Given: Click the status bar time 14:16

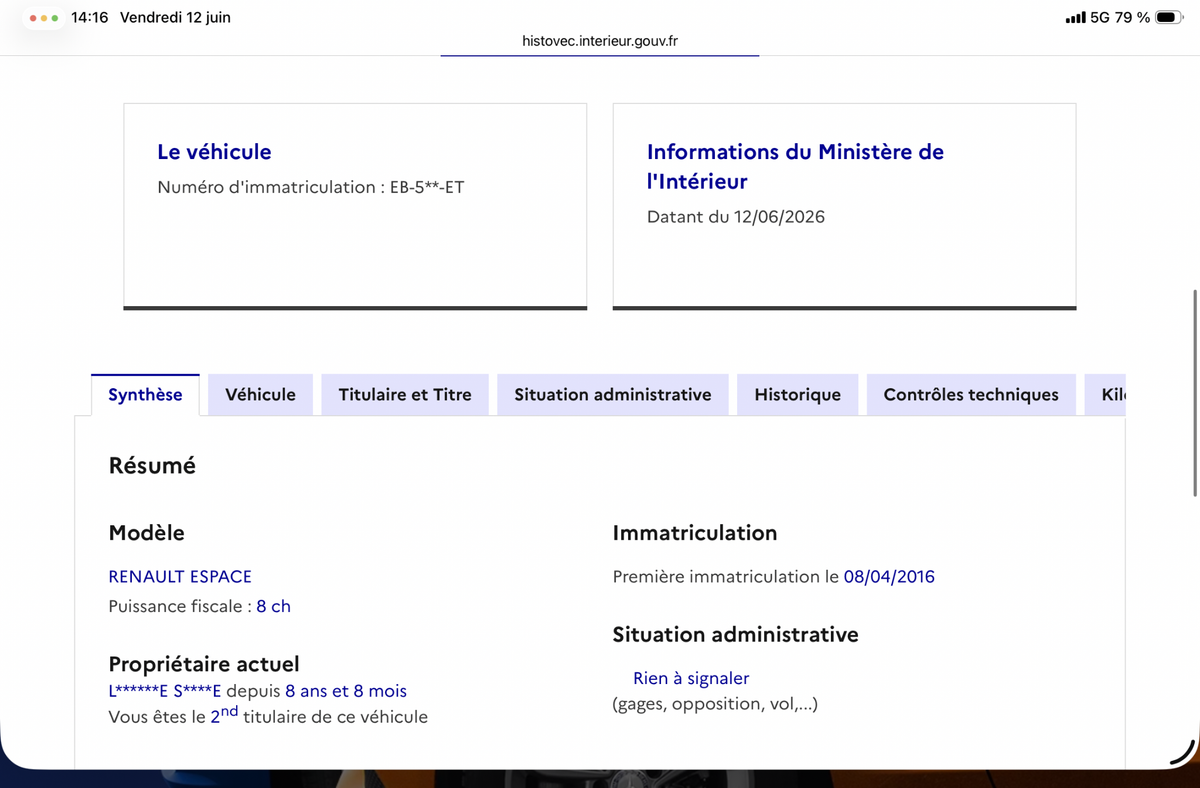Looking at the screenshot, I should click(x=90, y=17).
